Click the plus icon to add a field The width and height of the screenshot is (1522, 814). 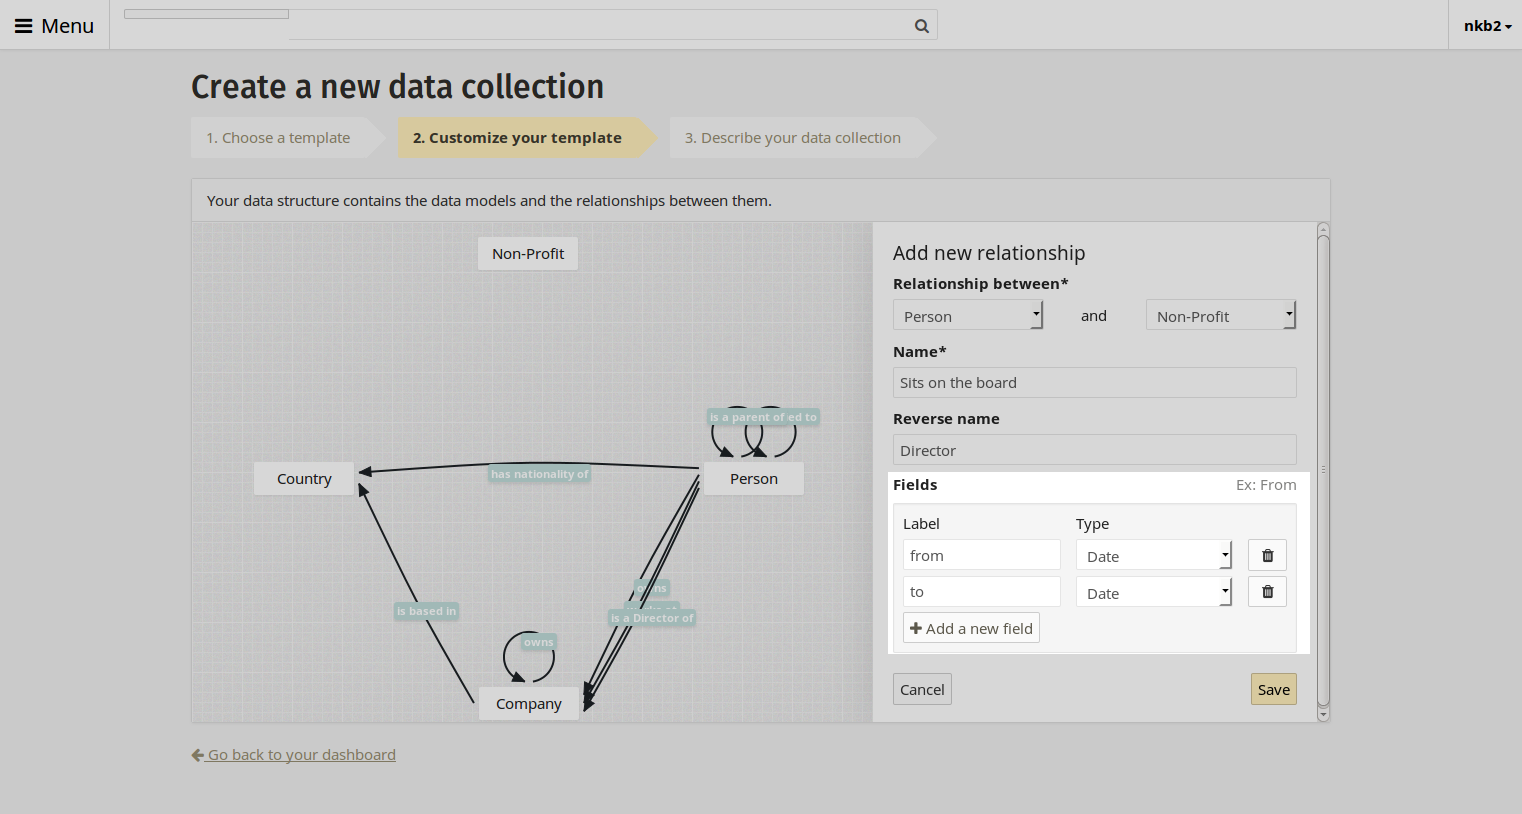coord(916,628)
